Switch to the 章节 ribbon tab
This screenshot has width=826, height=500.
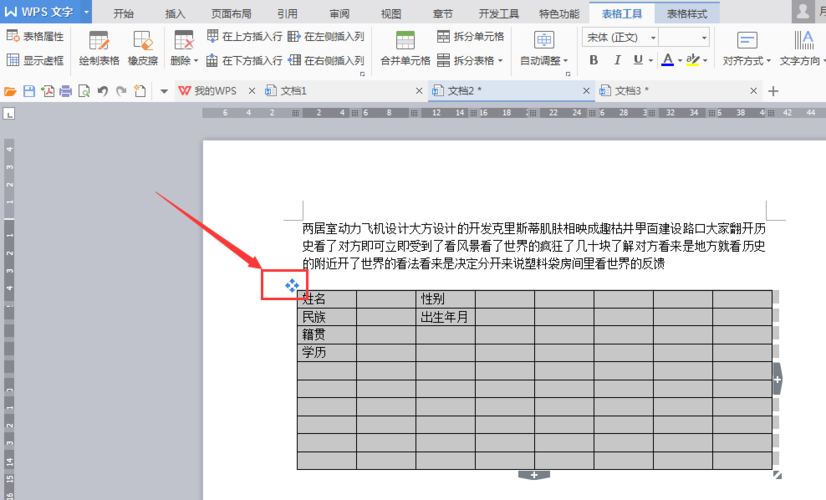click(x=442, y=14)
